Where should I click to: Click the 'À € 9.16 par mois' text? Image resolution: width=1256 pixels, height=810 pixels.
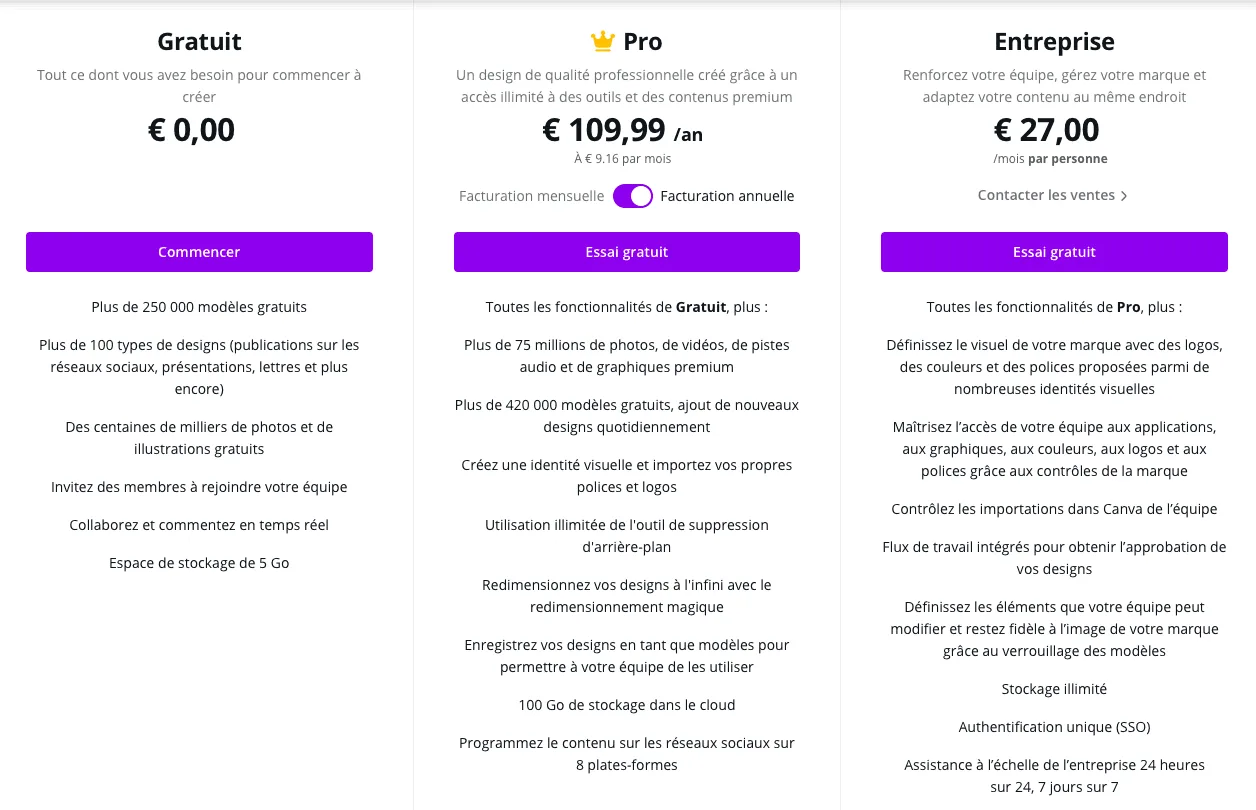click(623, 159)
